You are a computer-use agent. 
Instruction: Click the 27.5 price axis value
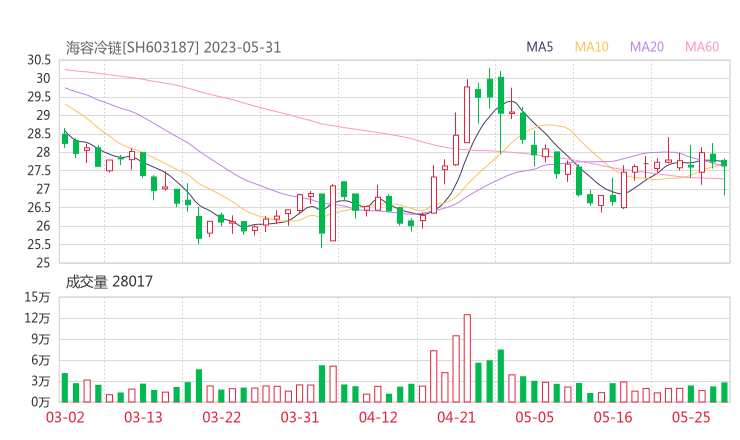click(39, 170)
